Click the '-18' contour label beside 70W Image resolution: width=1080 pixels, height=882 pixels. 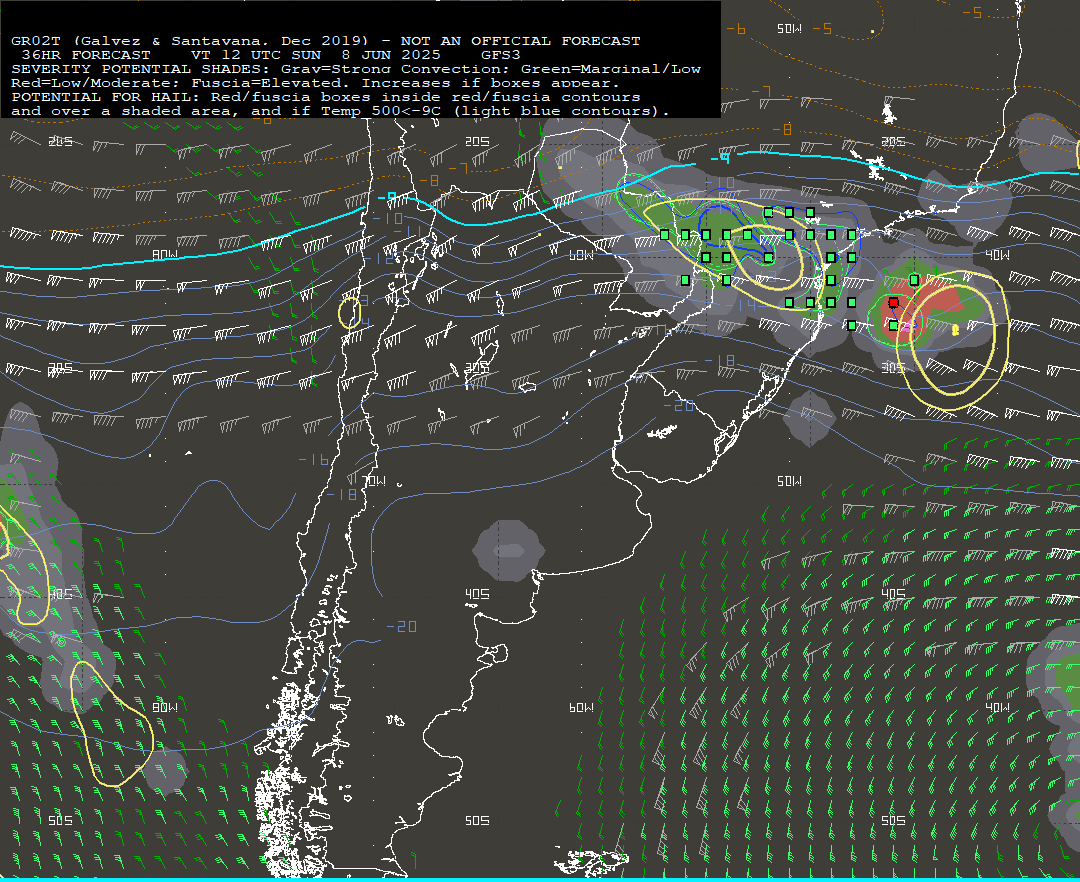[342, 494]
